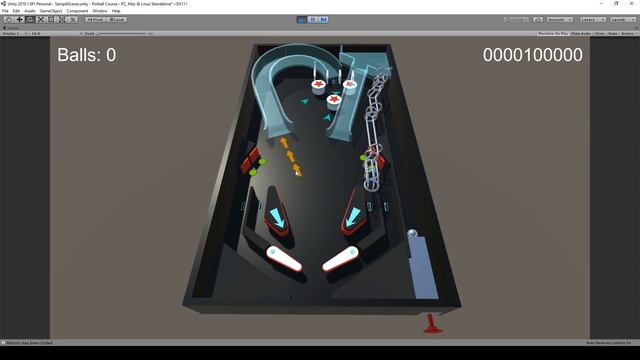
Task: Click the silver pinball in launch lane
Action: [412, 233]
